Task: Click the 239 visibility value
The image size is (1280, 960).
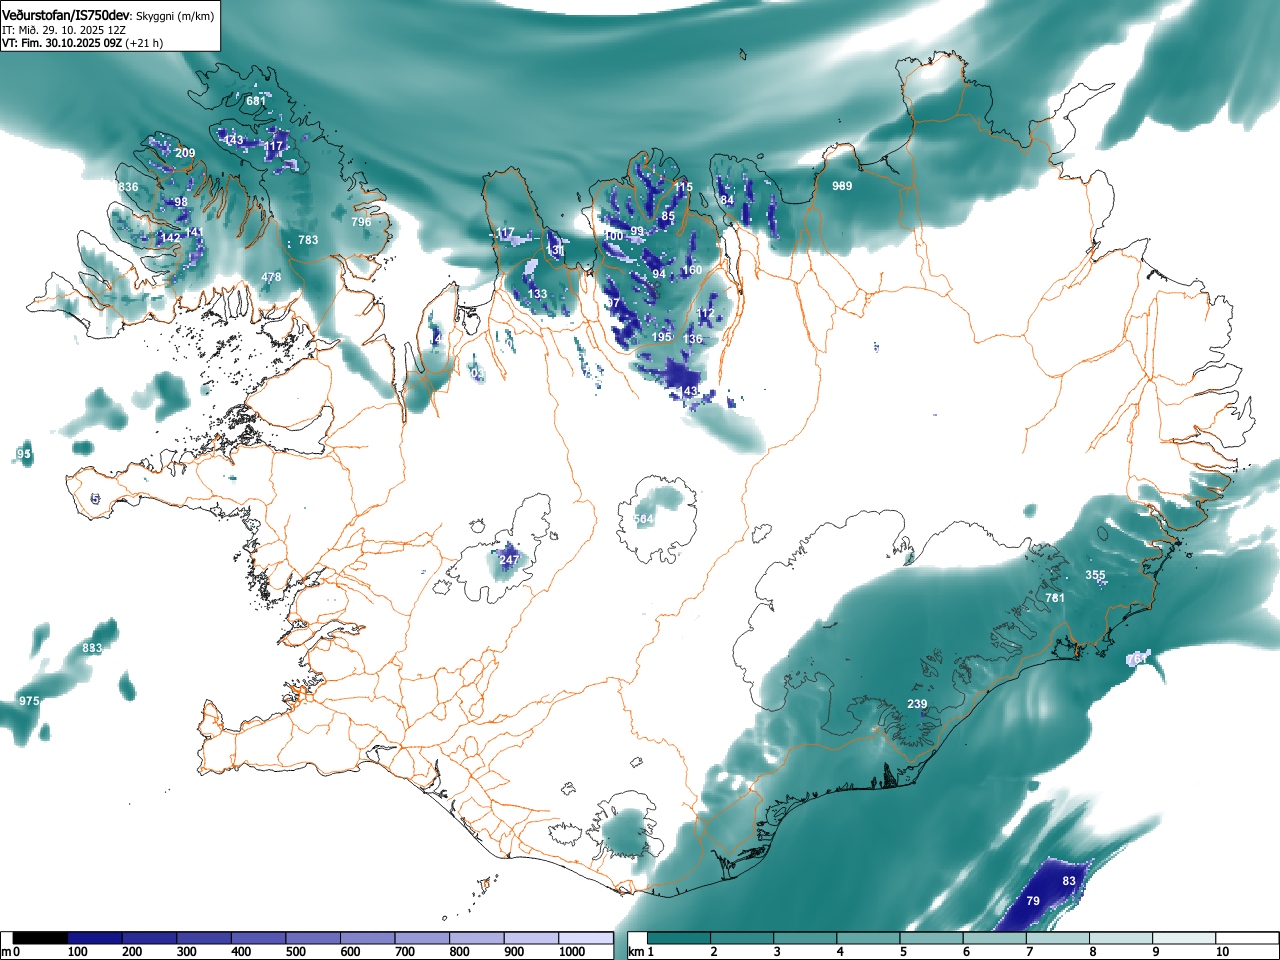Action: point(917,704)
